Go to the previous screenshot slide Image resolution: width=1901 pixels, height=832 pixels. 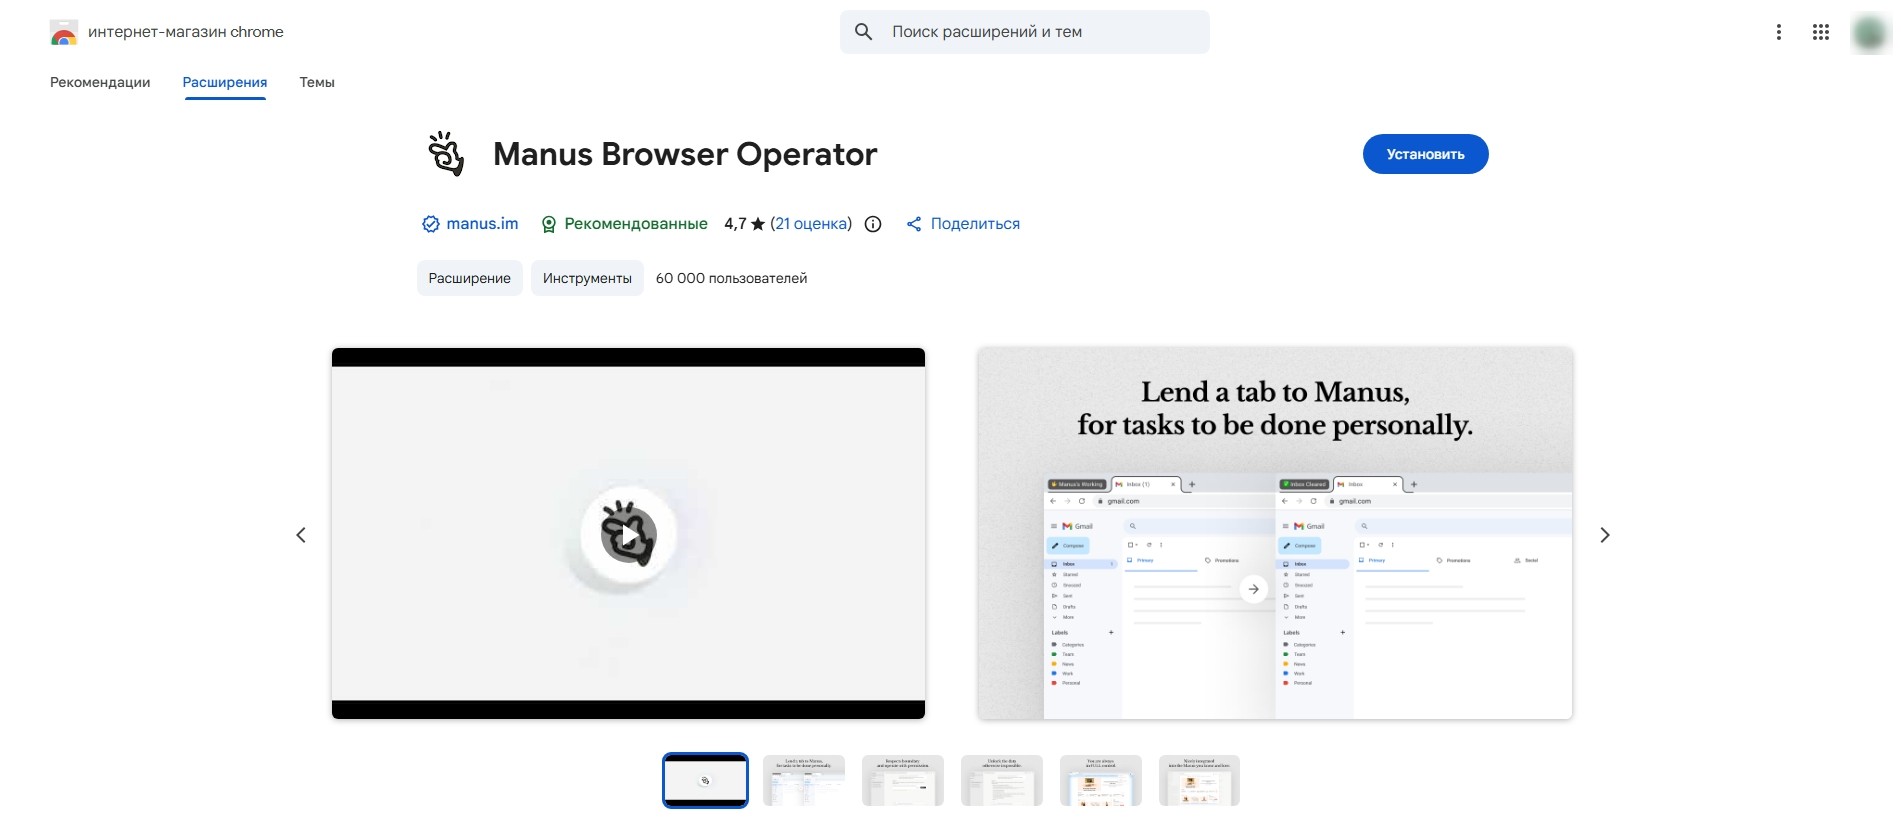[x=301, y=535]
